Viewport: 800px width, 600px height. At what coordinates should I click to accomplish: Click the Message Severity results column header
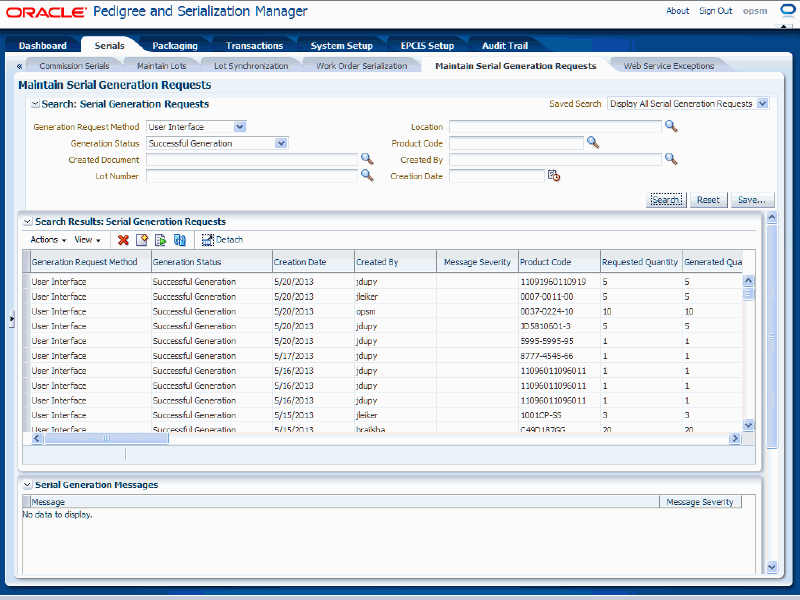pyautogui.click(x=477, y=262)
